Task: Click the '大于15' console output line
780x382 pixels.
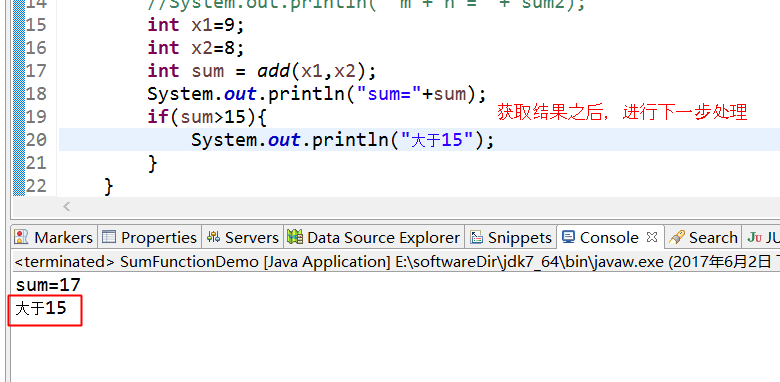Action: [x=41, y=308]
